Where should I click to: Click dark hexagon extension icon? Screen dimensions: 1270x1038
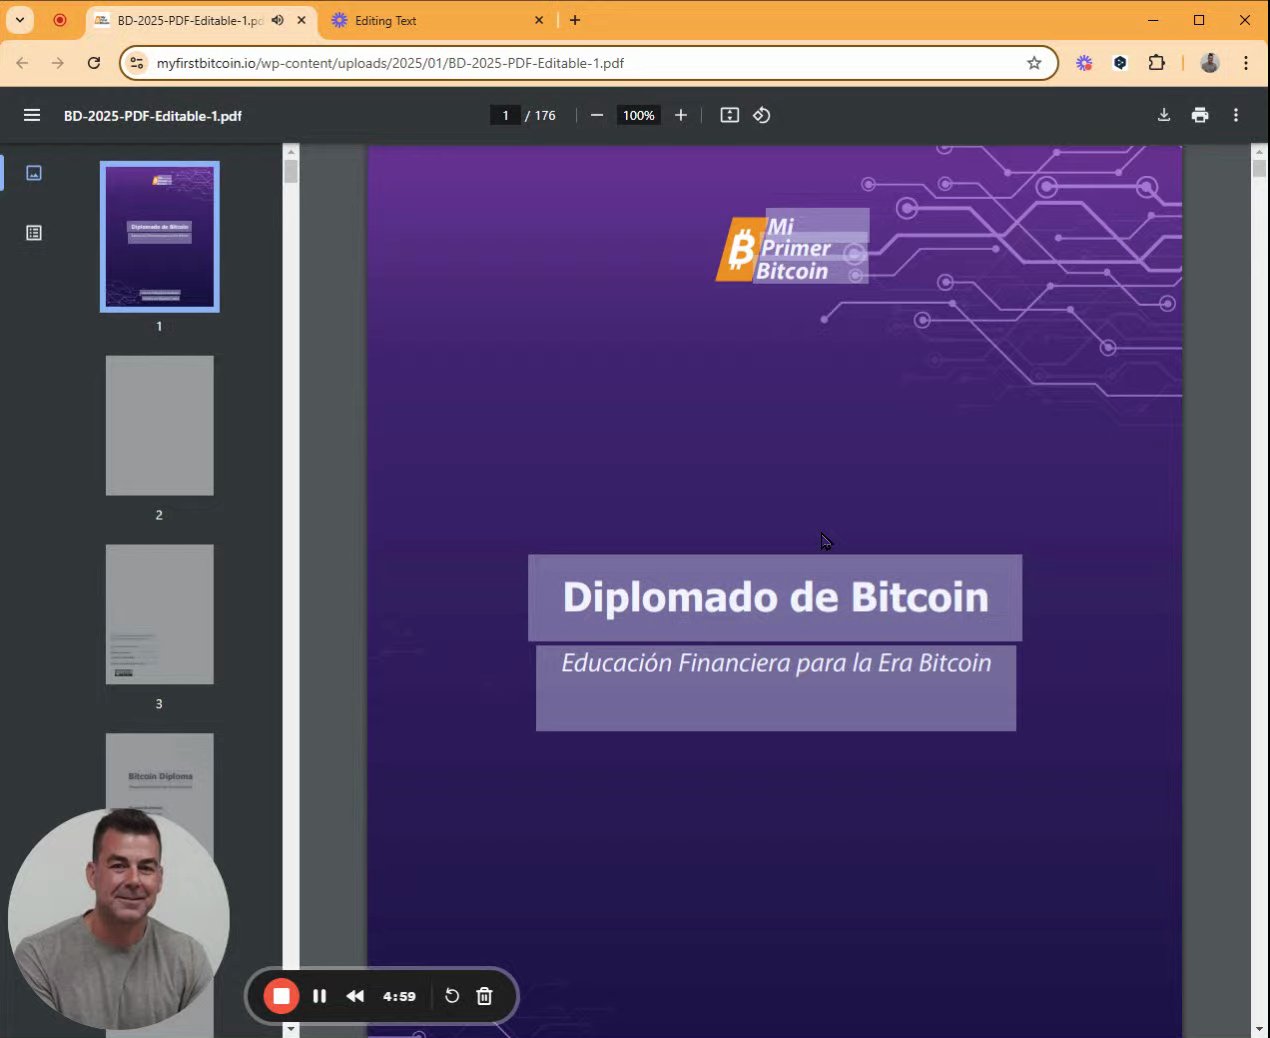pos(1120,63)
